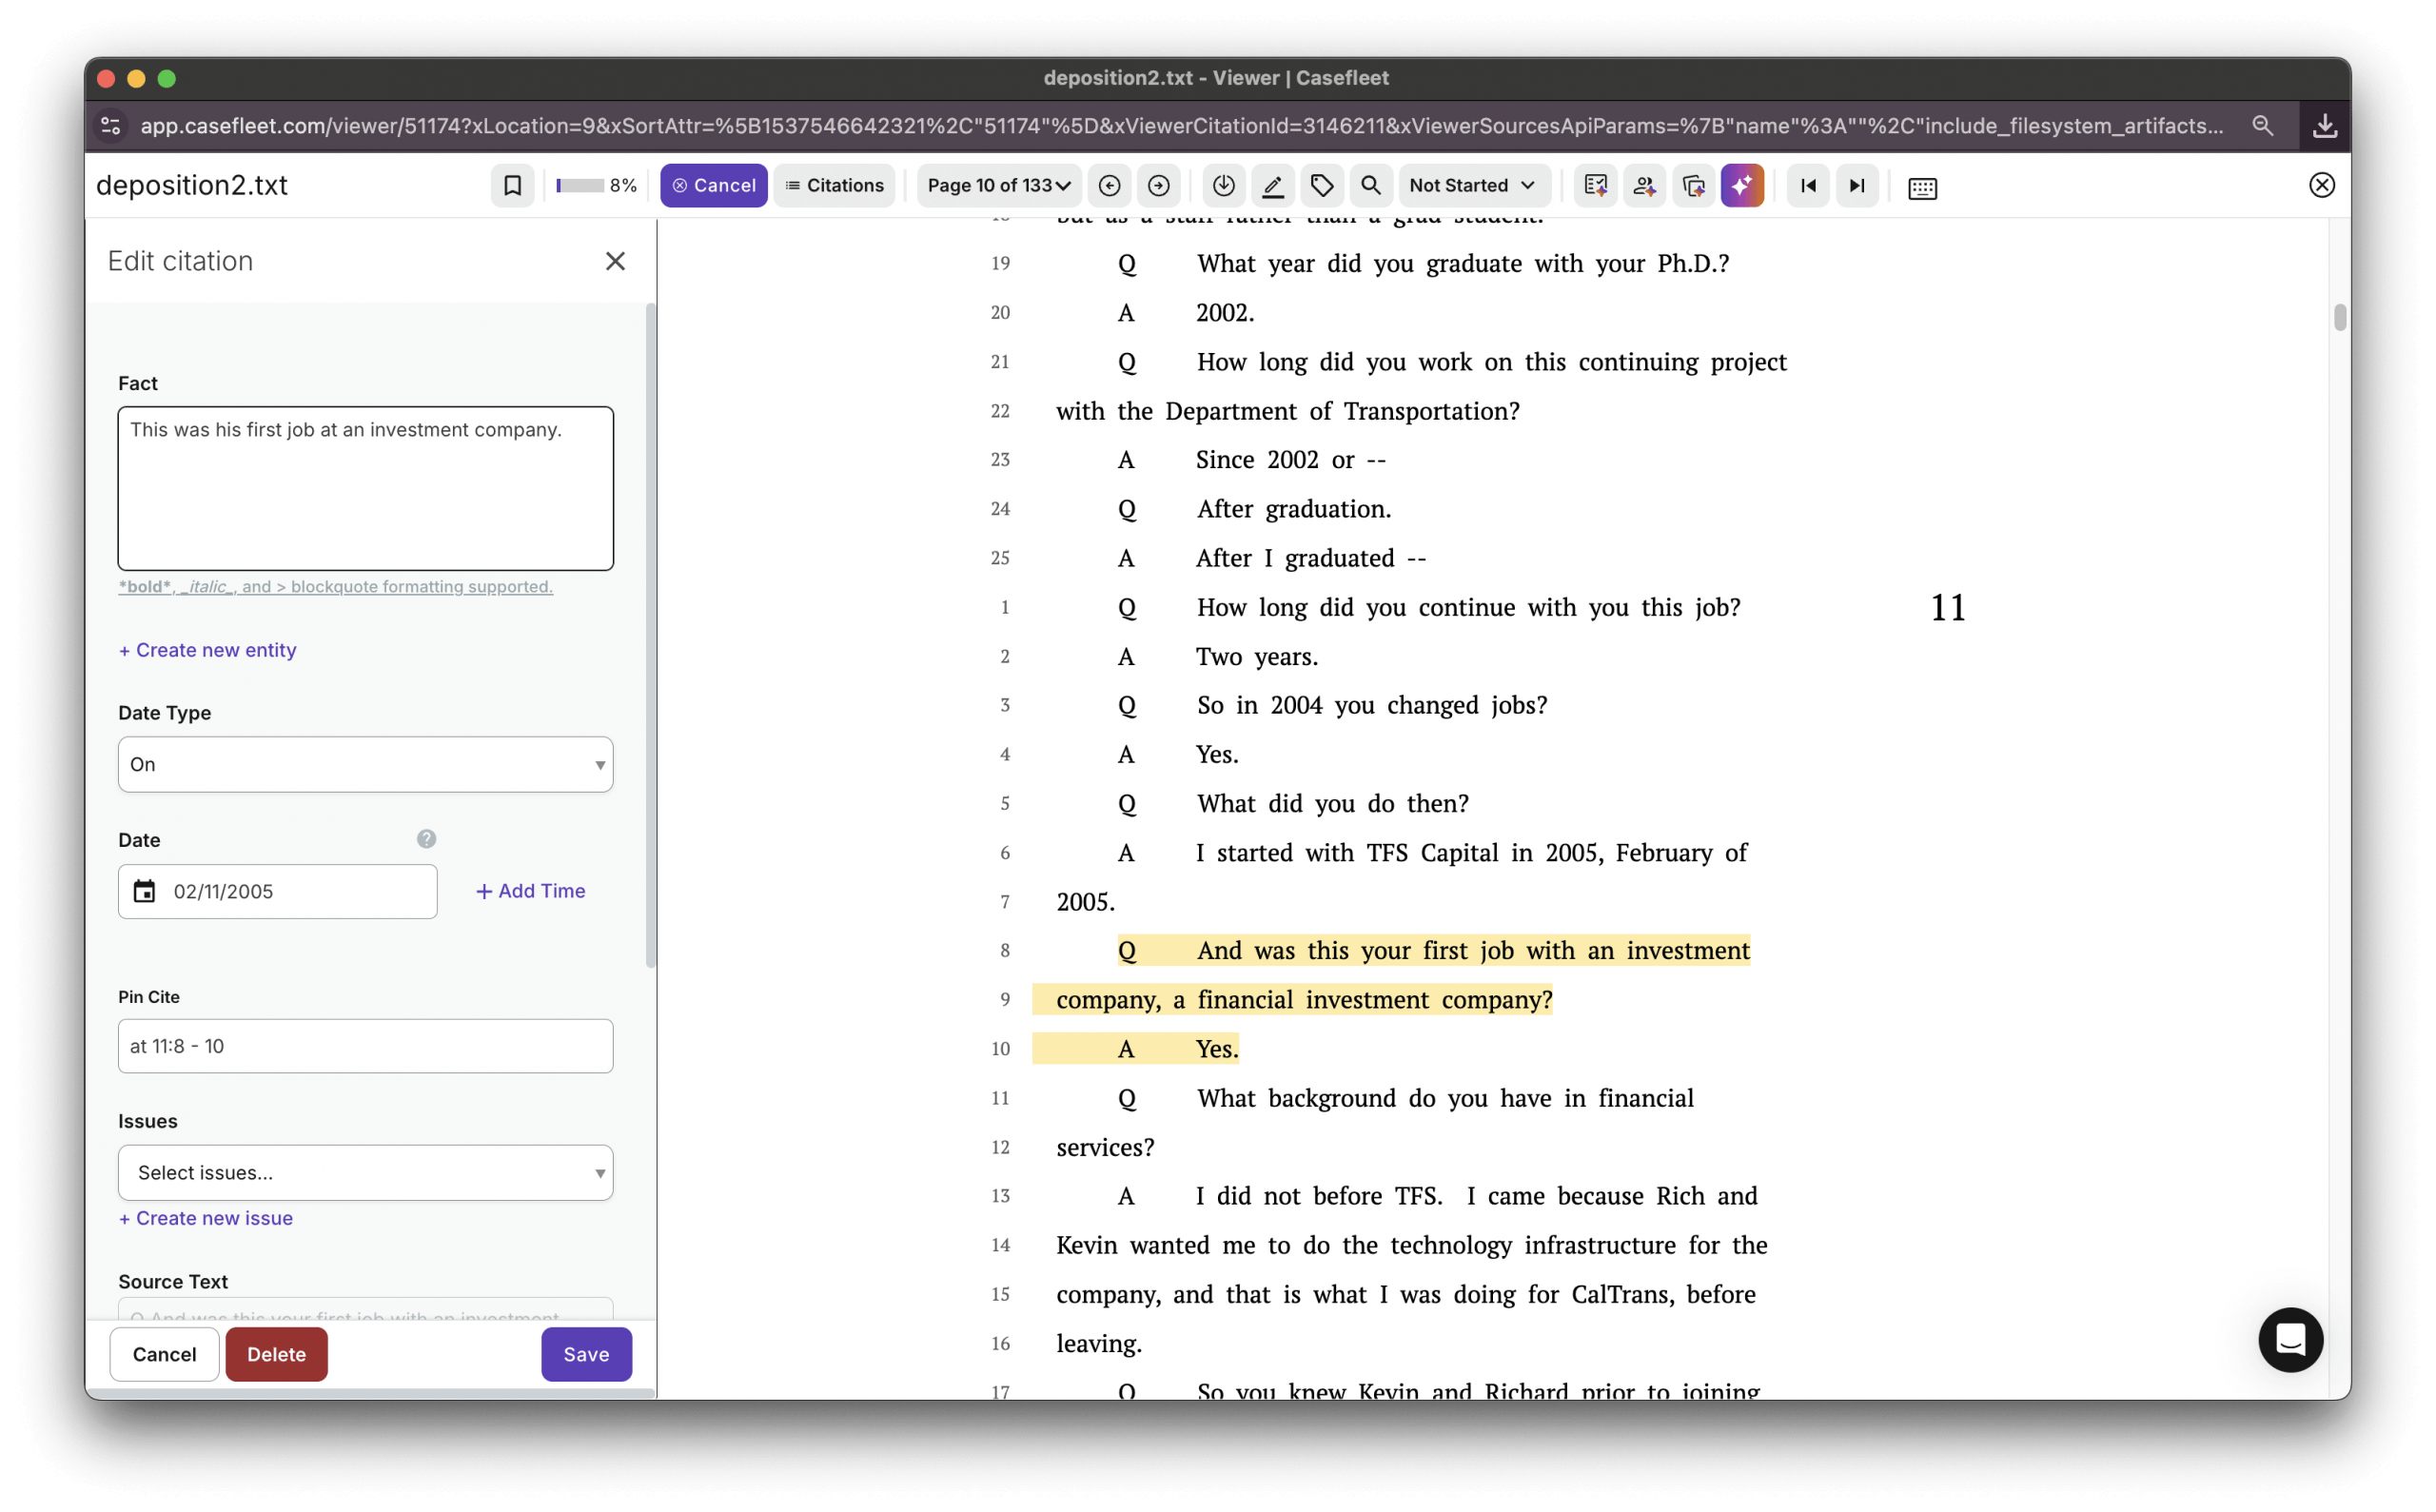The height and width of the screenshot is (1512, 2436).
Task: Click the line starting "I started with TFS Capital"
Action: pyautogui.click(x=1472, y=853)
